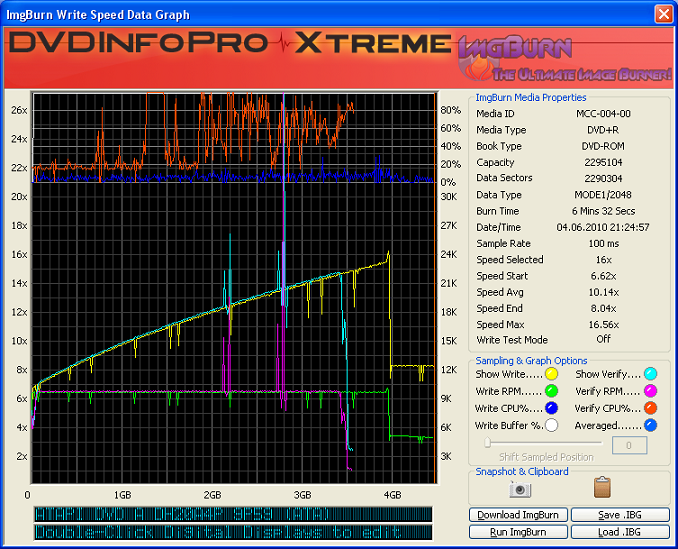678x549 pixels.
Task: Click the Data Sectors value 2290304
Action: (603, 178)
